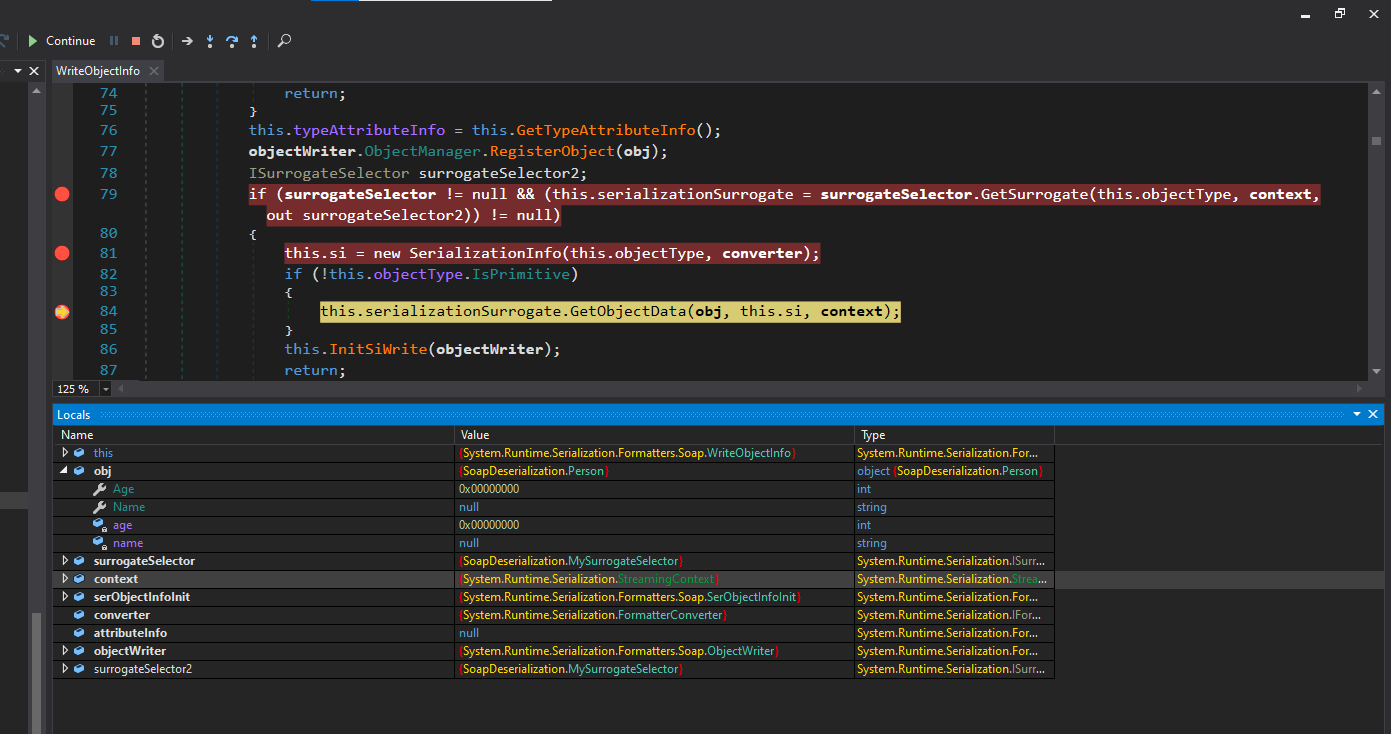Stop debugging with the red square icon
Screen dimensions: 1391x734
136,41
